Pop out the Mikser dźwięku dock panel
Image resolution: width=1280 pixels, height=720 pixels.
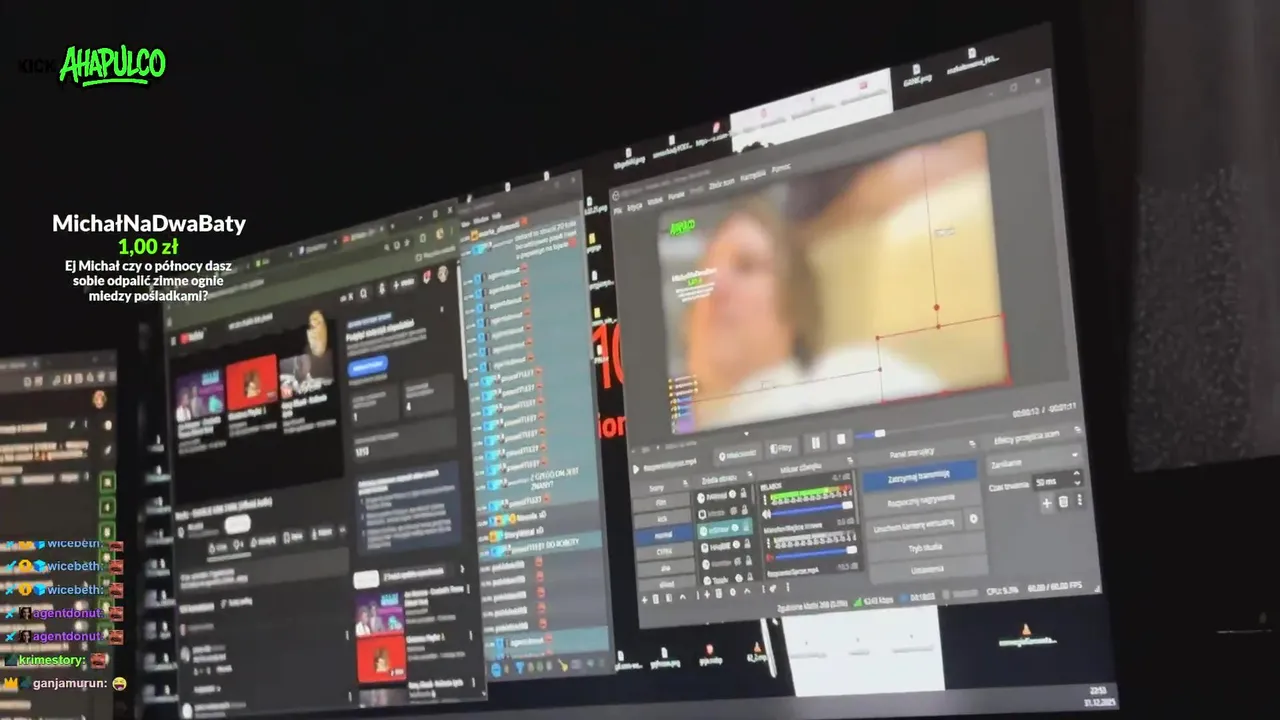850,460
